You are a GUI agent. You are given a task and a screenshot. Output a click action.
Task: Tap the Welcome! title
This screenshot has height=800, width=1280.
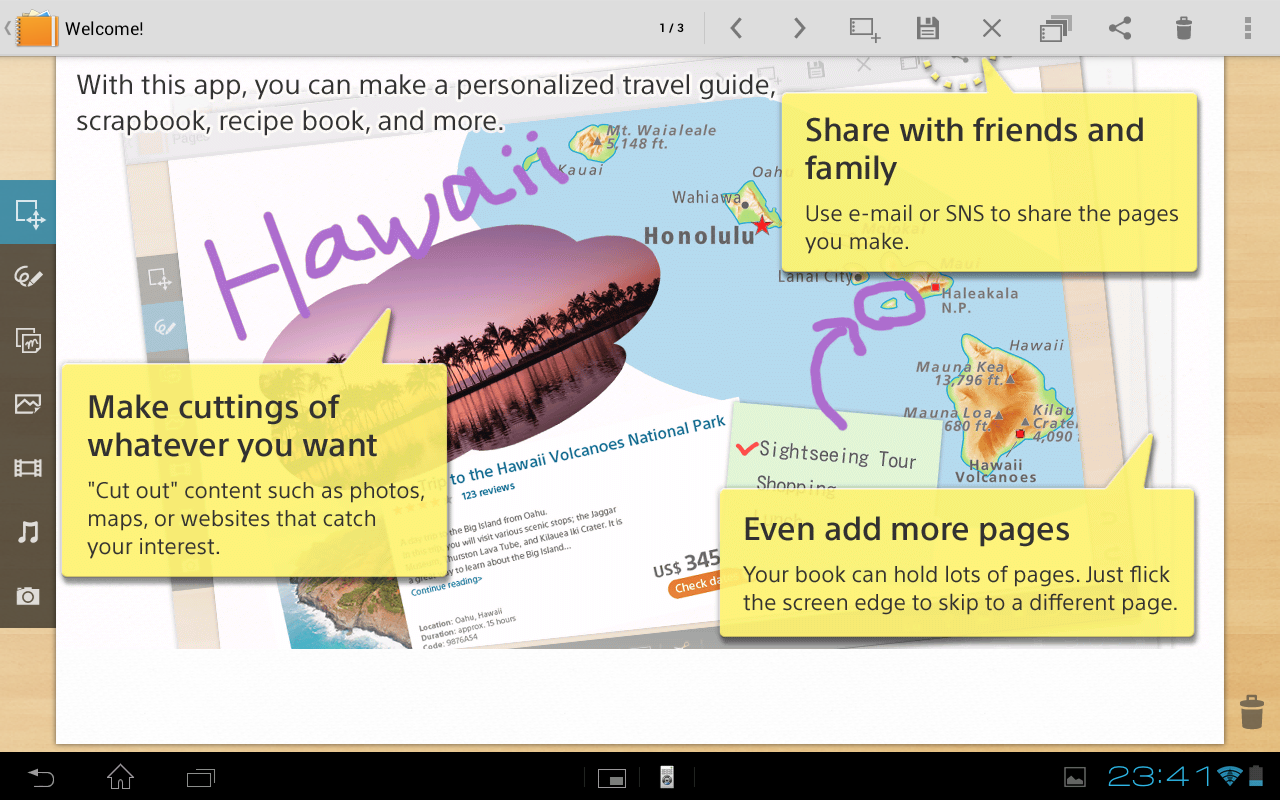(x=104, y=29)
